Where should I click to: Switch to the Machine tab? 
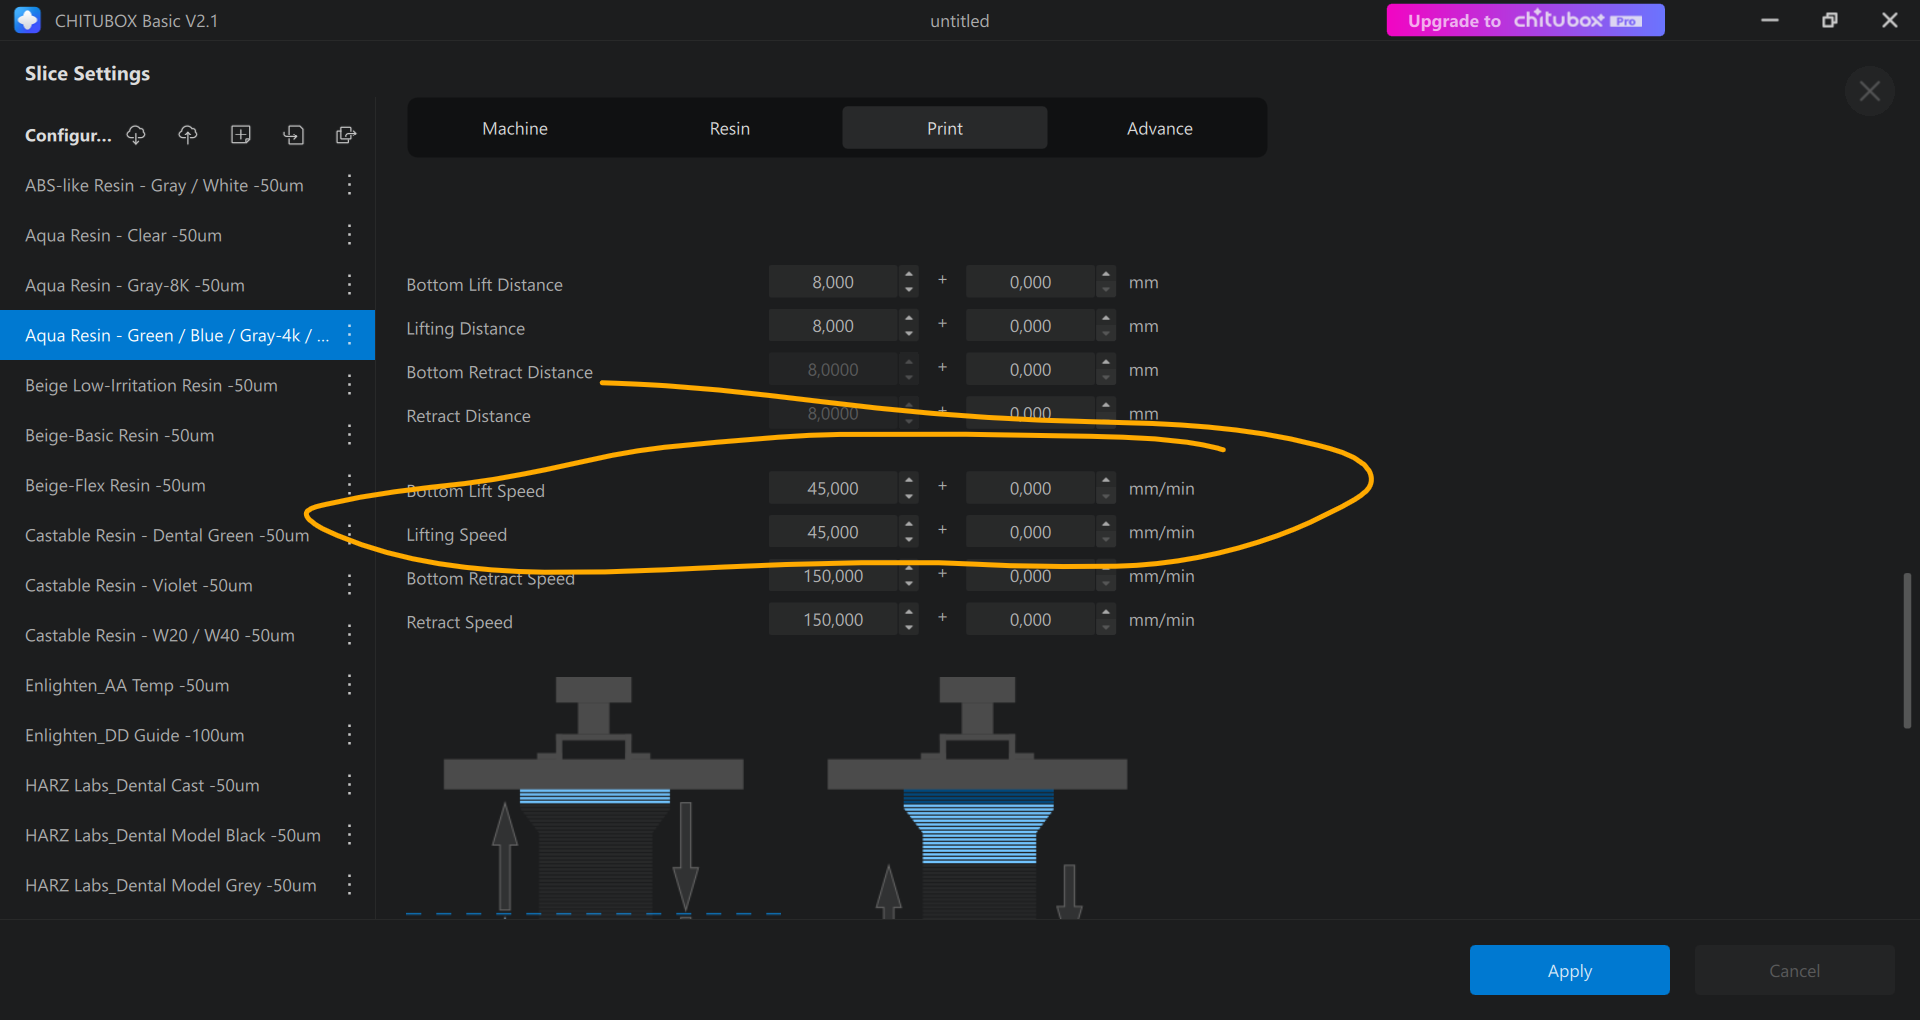coord(515,128)
